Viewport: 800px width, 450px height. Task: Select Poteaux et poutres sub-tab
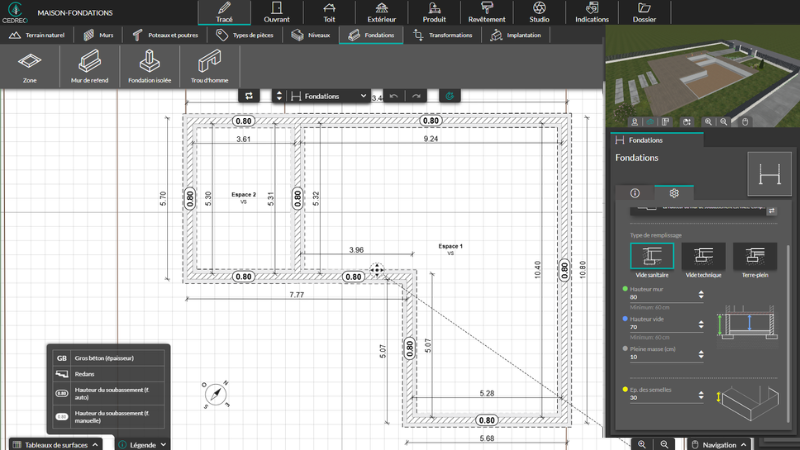point(165,35)
